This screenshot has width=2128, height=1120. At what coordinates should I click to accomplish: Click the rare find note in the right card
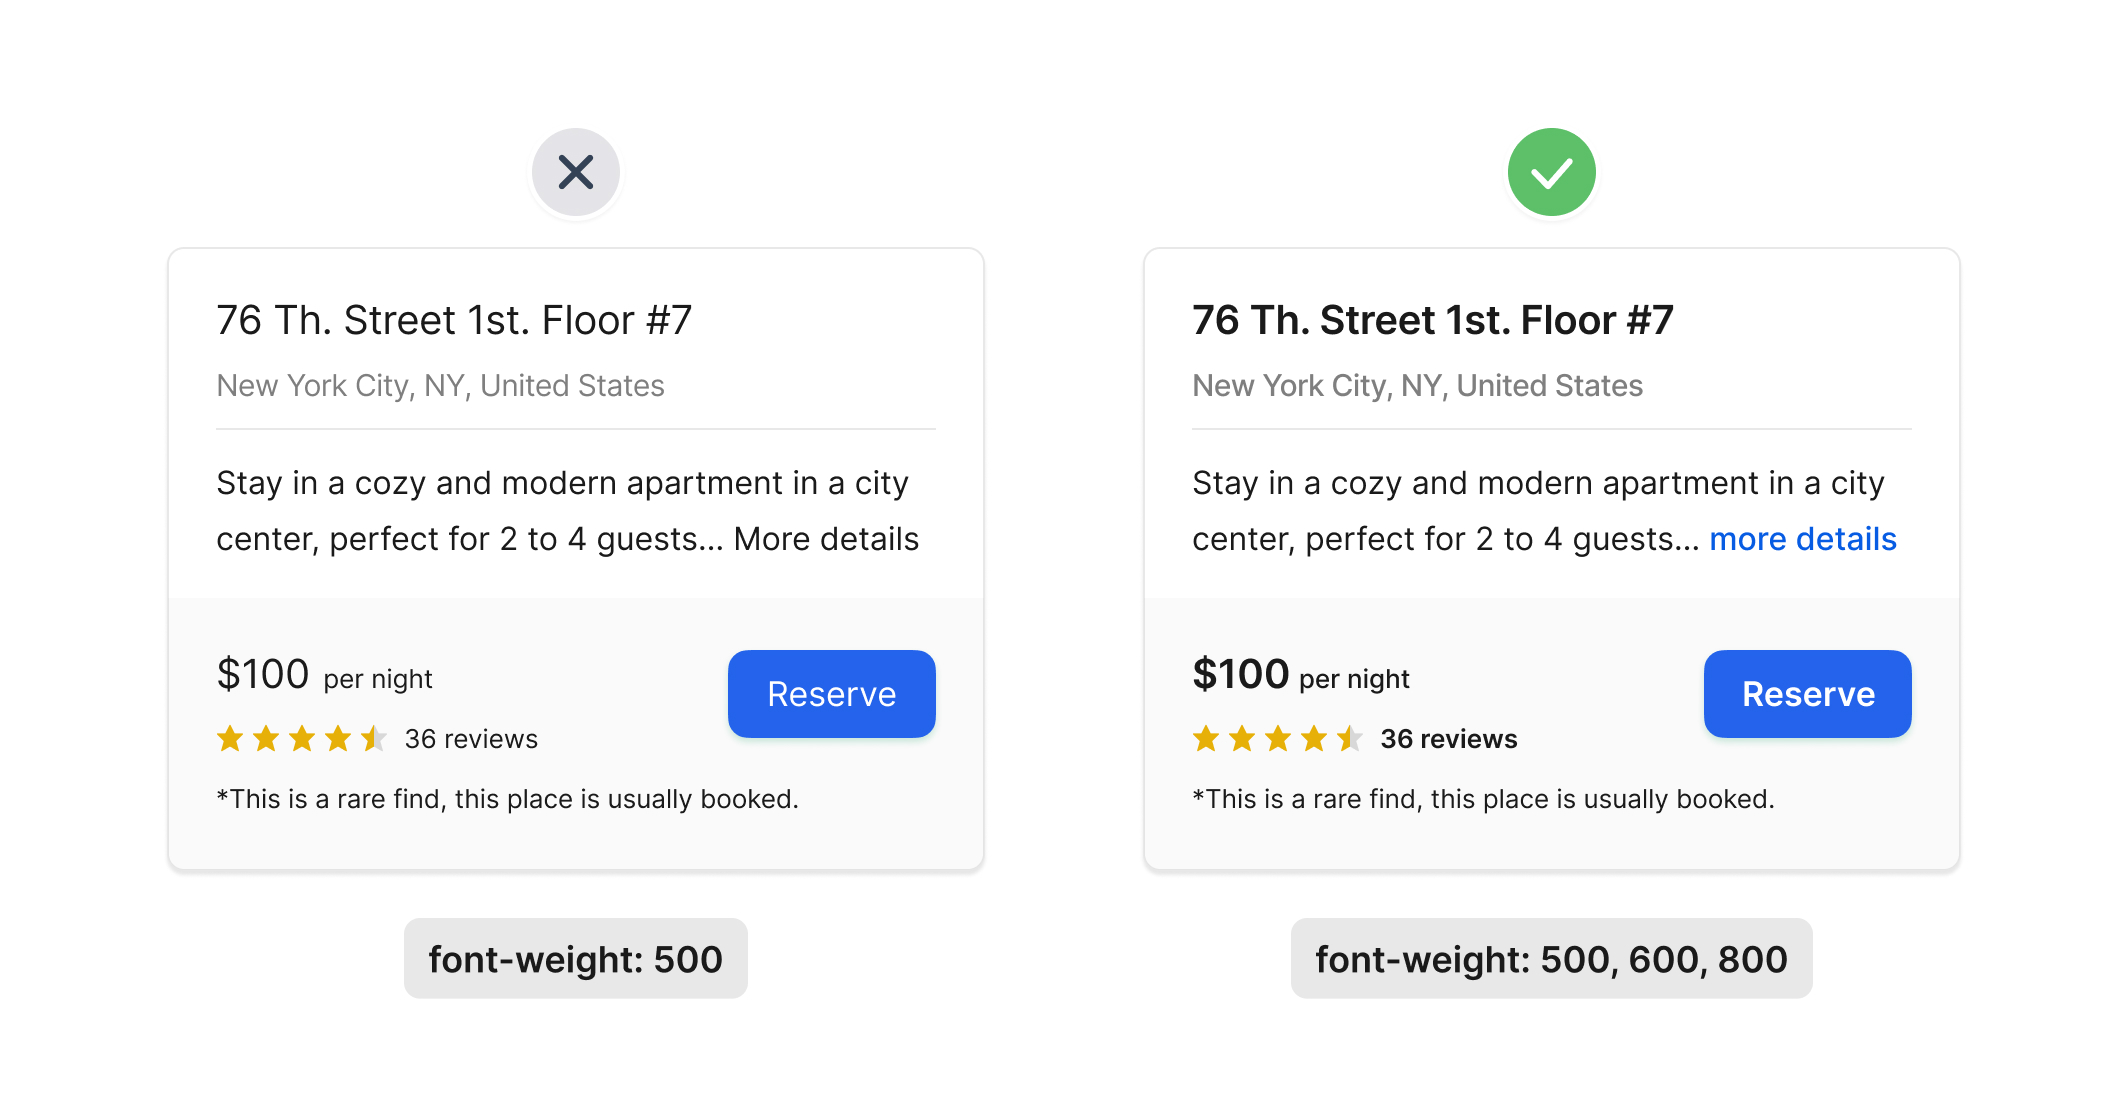[1483, 799]
